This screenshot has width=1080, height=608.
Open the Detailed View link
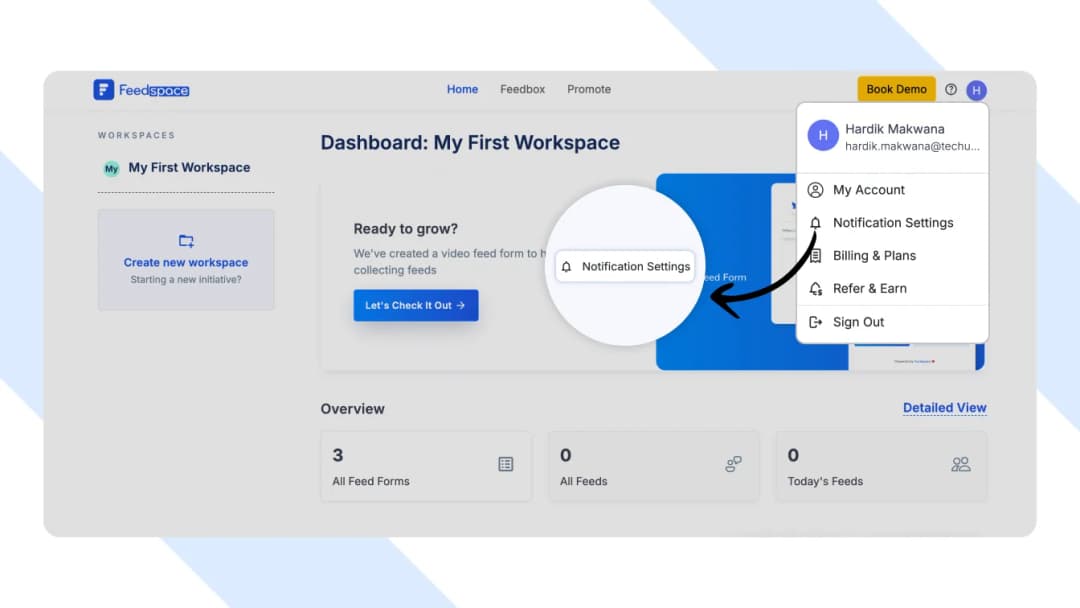coord(944,407)
